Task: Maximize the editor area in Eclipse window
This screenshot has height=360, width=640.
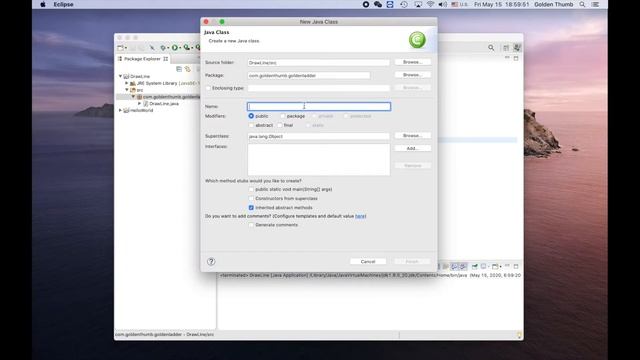Action: [x=516, y=58]
